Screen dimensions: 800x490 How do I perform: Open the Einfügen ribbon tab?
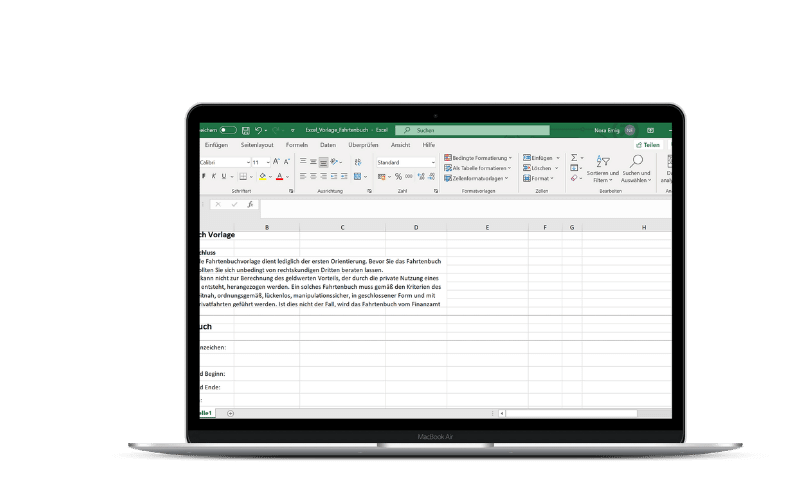[x=216, y=145]
